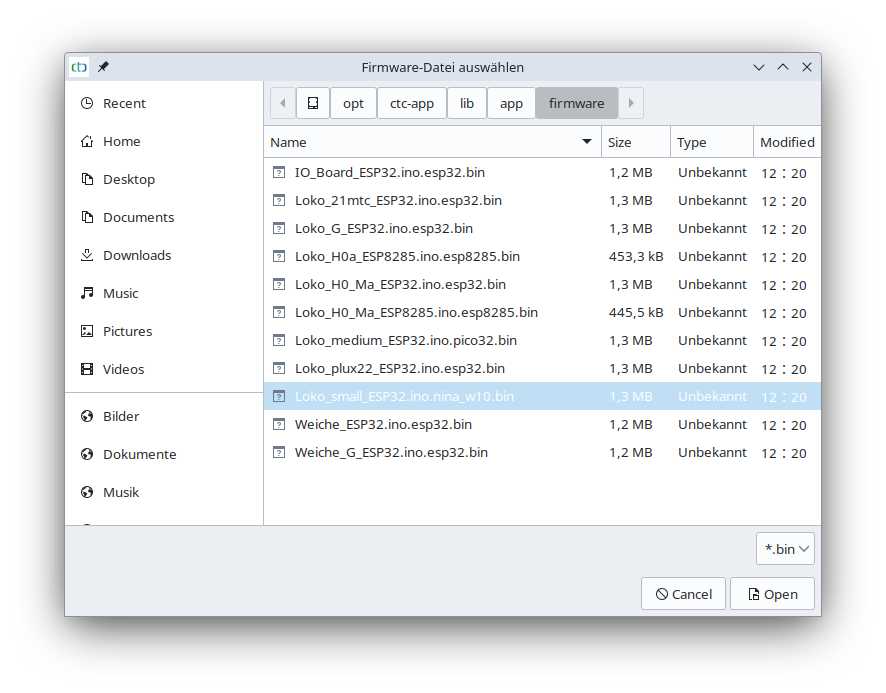Image resolution: width=886 pixels, height=693 pixels.
Task: Select Music in the sidebar
Action: click(122, 293)
